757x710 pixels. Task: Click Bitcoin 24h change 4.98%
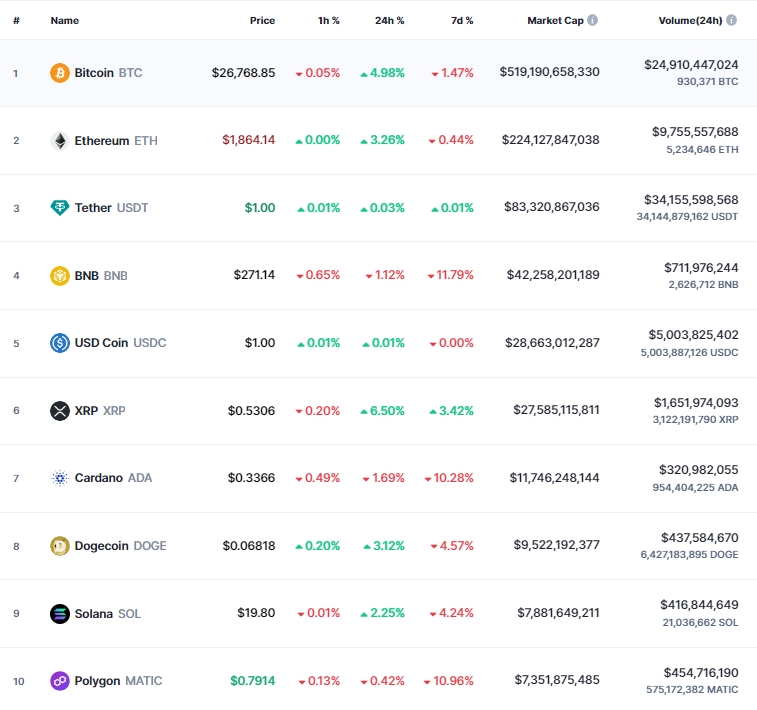click(x=382, y=73)
